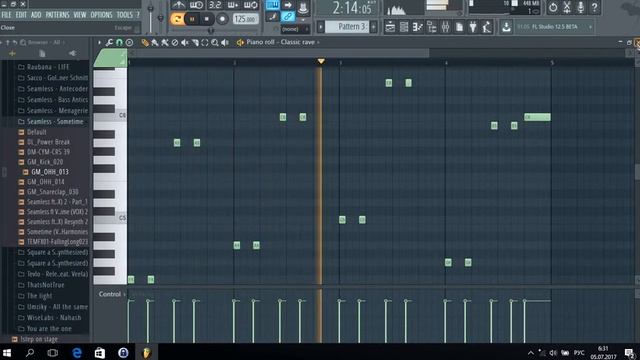Toggle the overdub recording mode button
640x360 pixels.
click(233, 5)
